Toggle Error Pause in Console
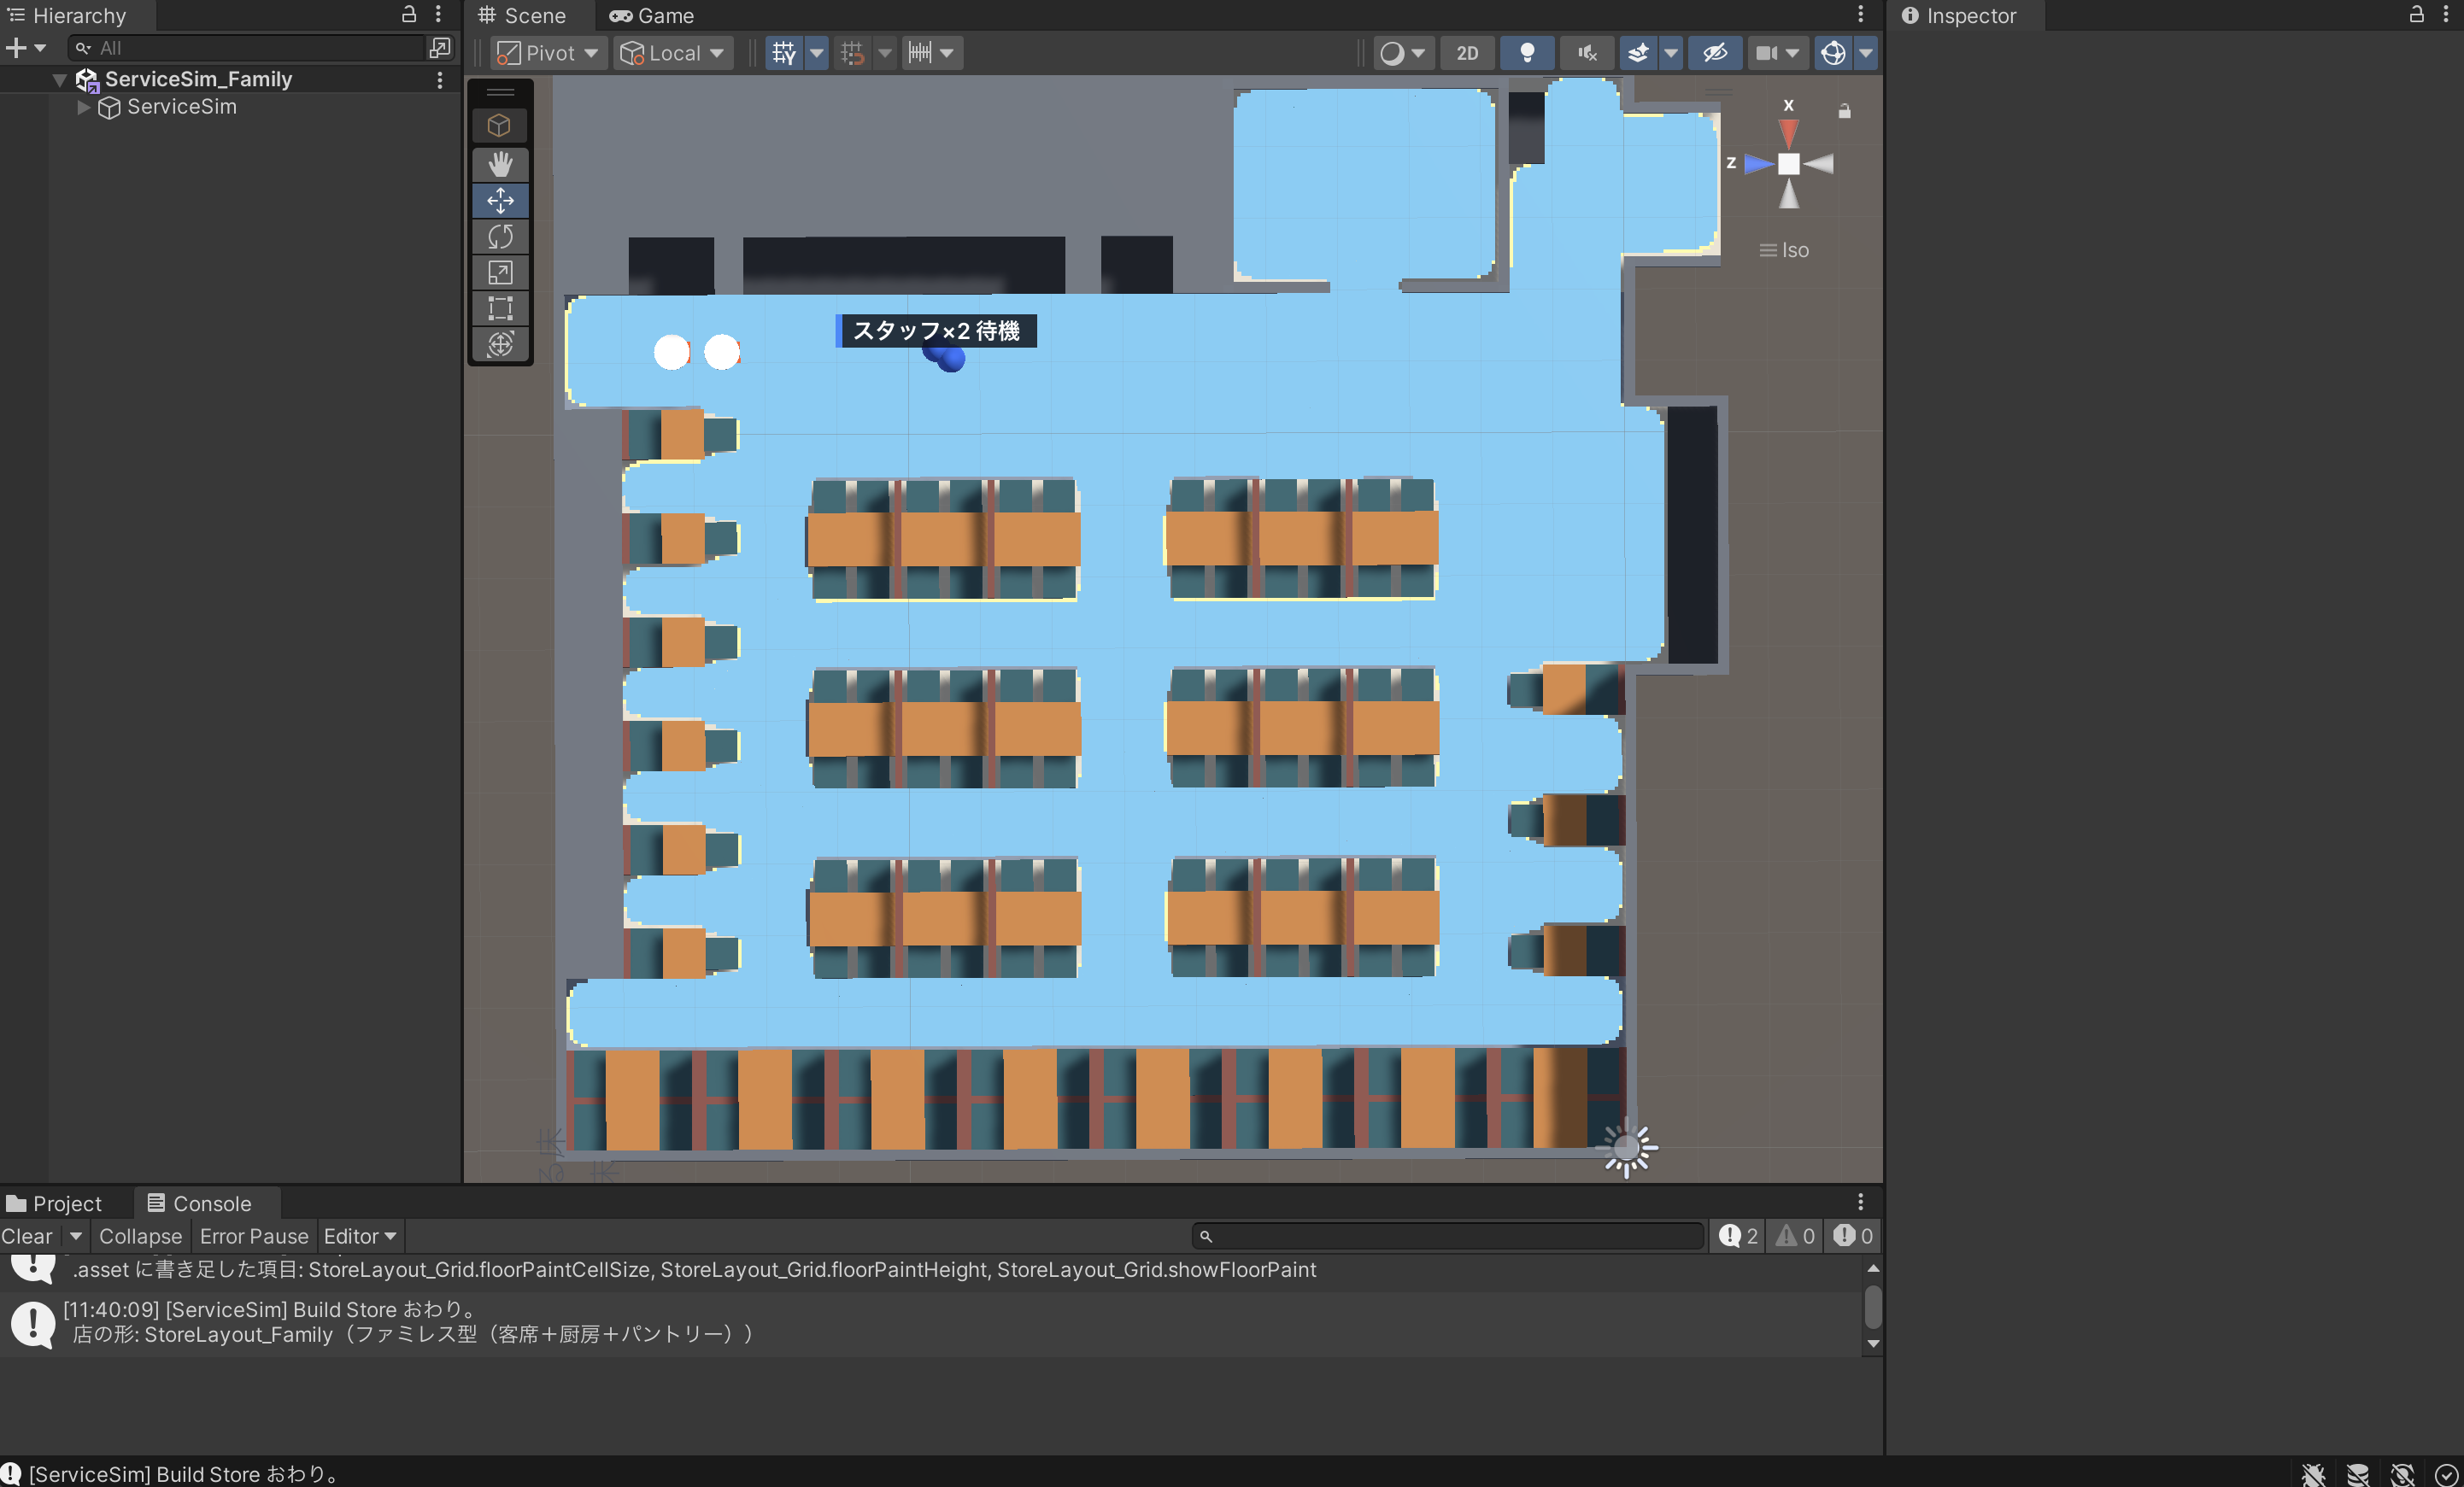The height and width of the screenshot is (1487, 2464). (254, 1236)
